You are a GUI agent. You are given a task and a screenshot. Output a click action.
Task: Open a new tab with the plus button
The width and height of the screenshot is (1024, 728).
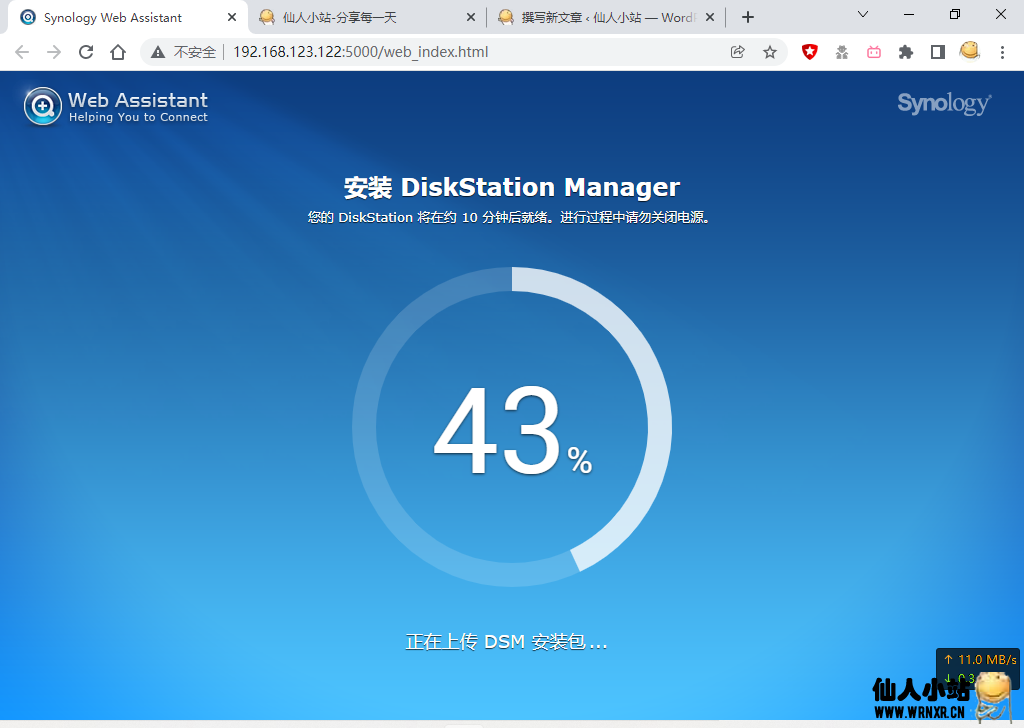click(748, 16)
